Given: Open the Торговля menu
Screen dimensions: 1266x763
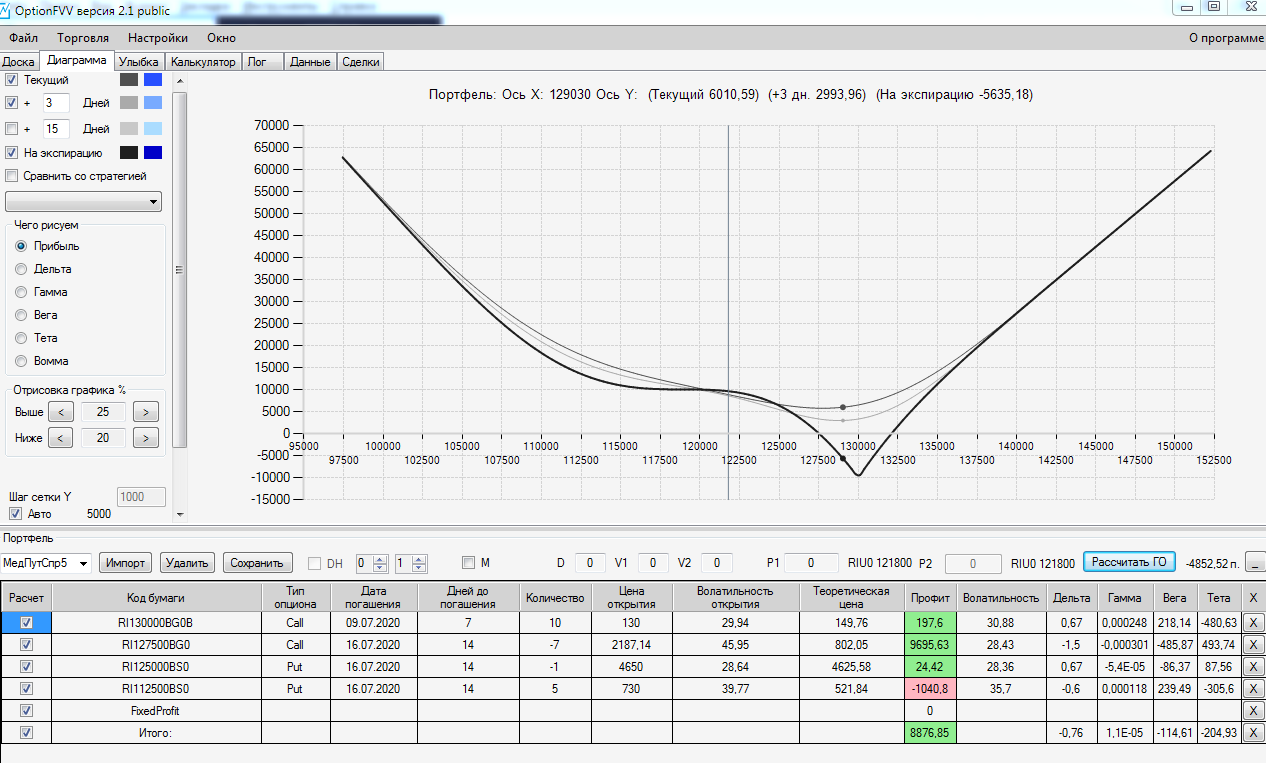Looking at the screenshot, I should coord(83,38).
